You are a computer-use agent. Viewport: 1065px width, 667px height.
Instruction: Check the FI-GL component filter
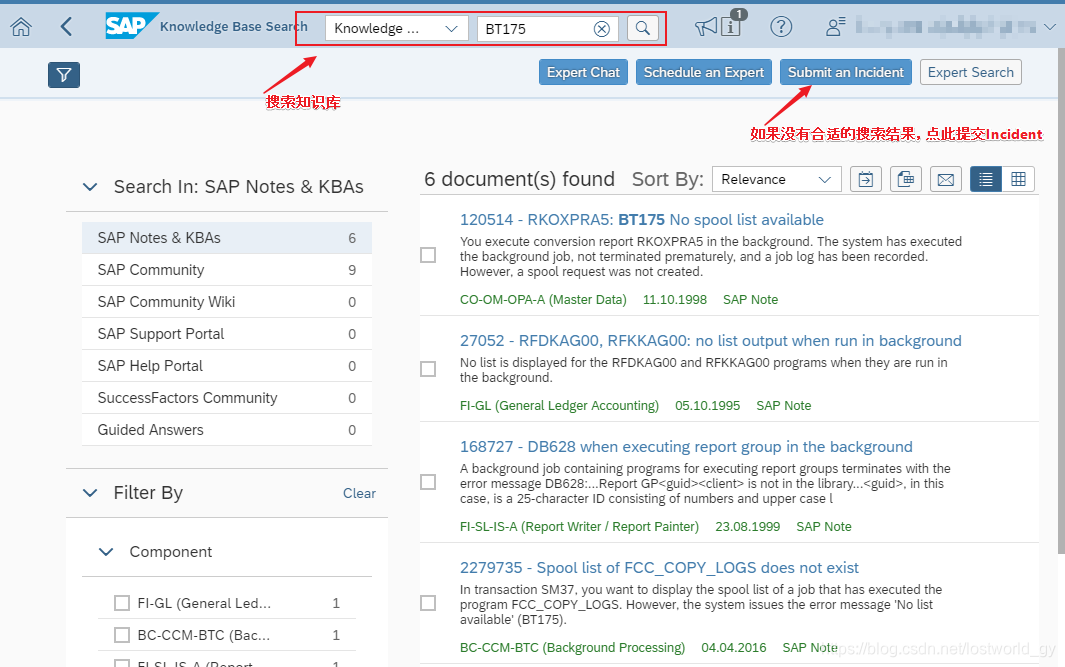coord(122,603)
